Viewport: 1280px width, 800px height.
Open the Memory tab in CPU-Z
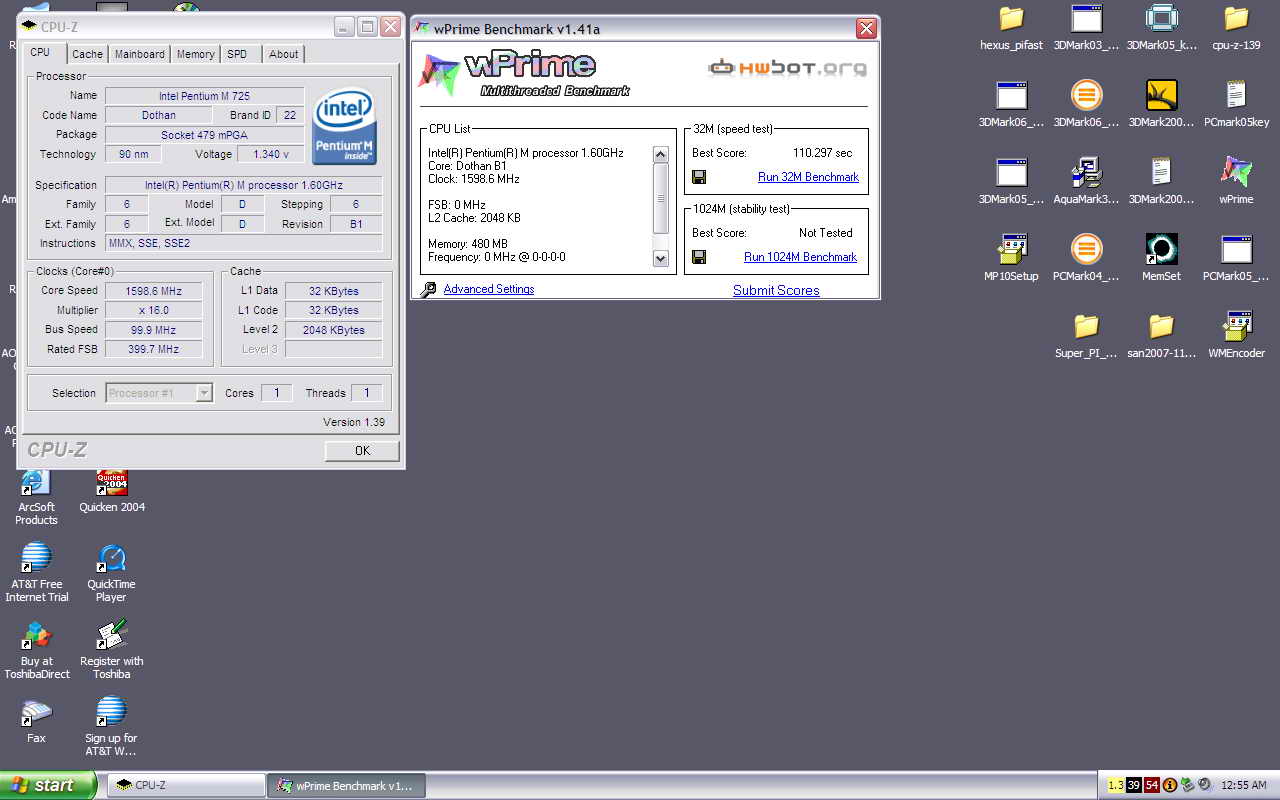point(196,54)
